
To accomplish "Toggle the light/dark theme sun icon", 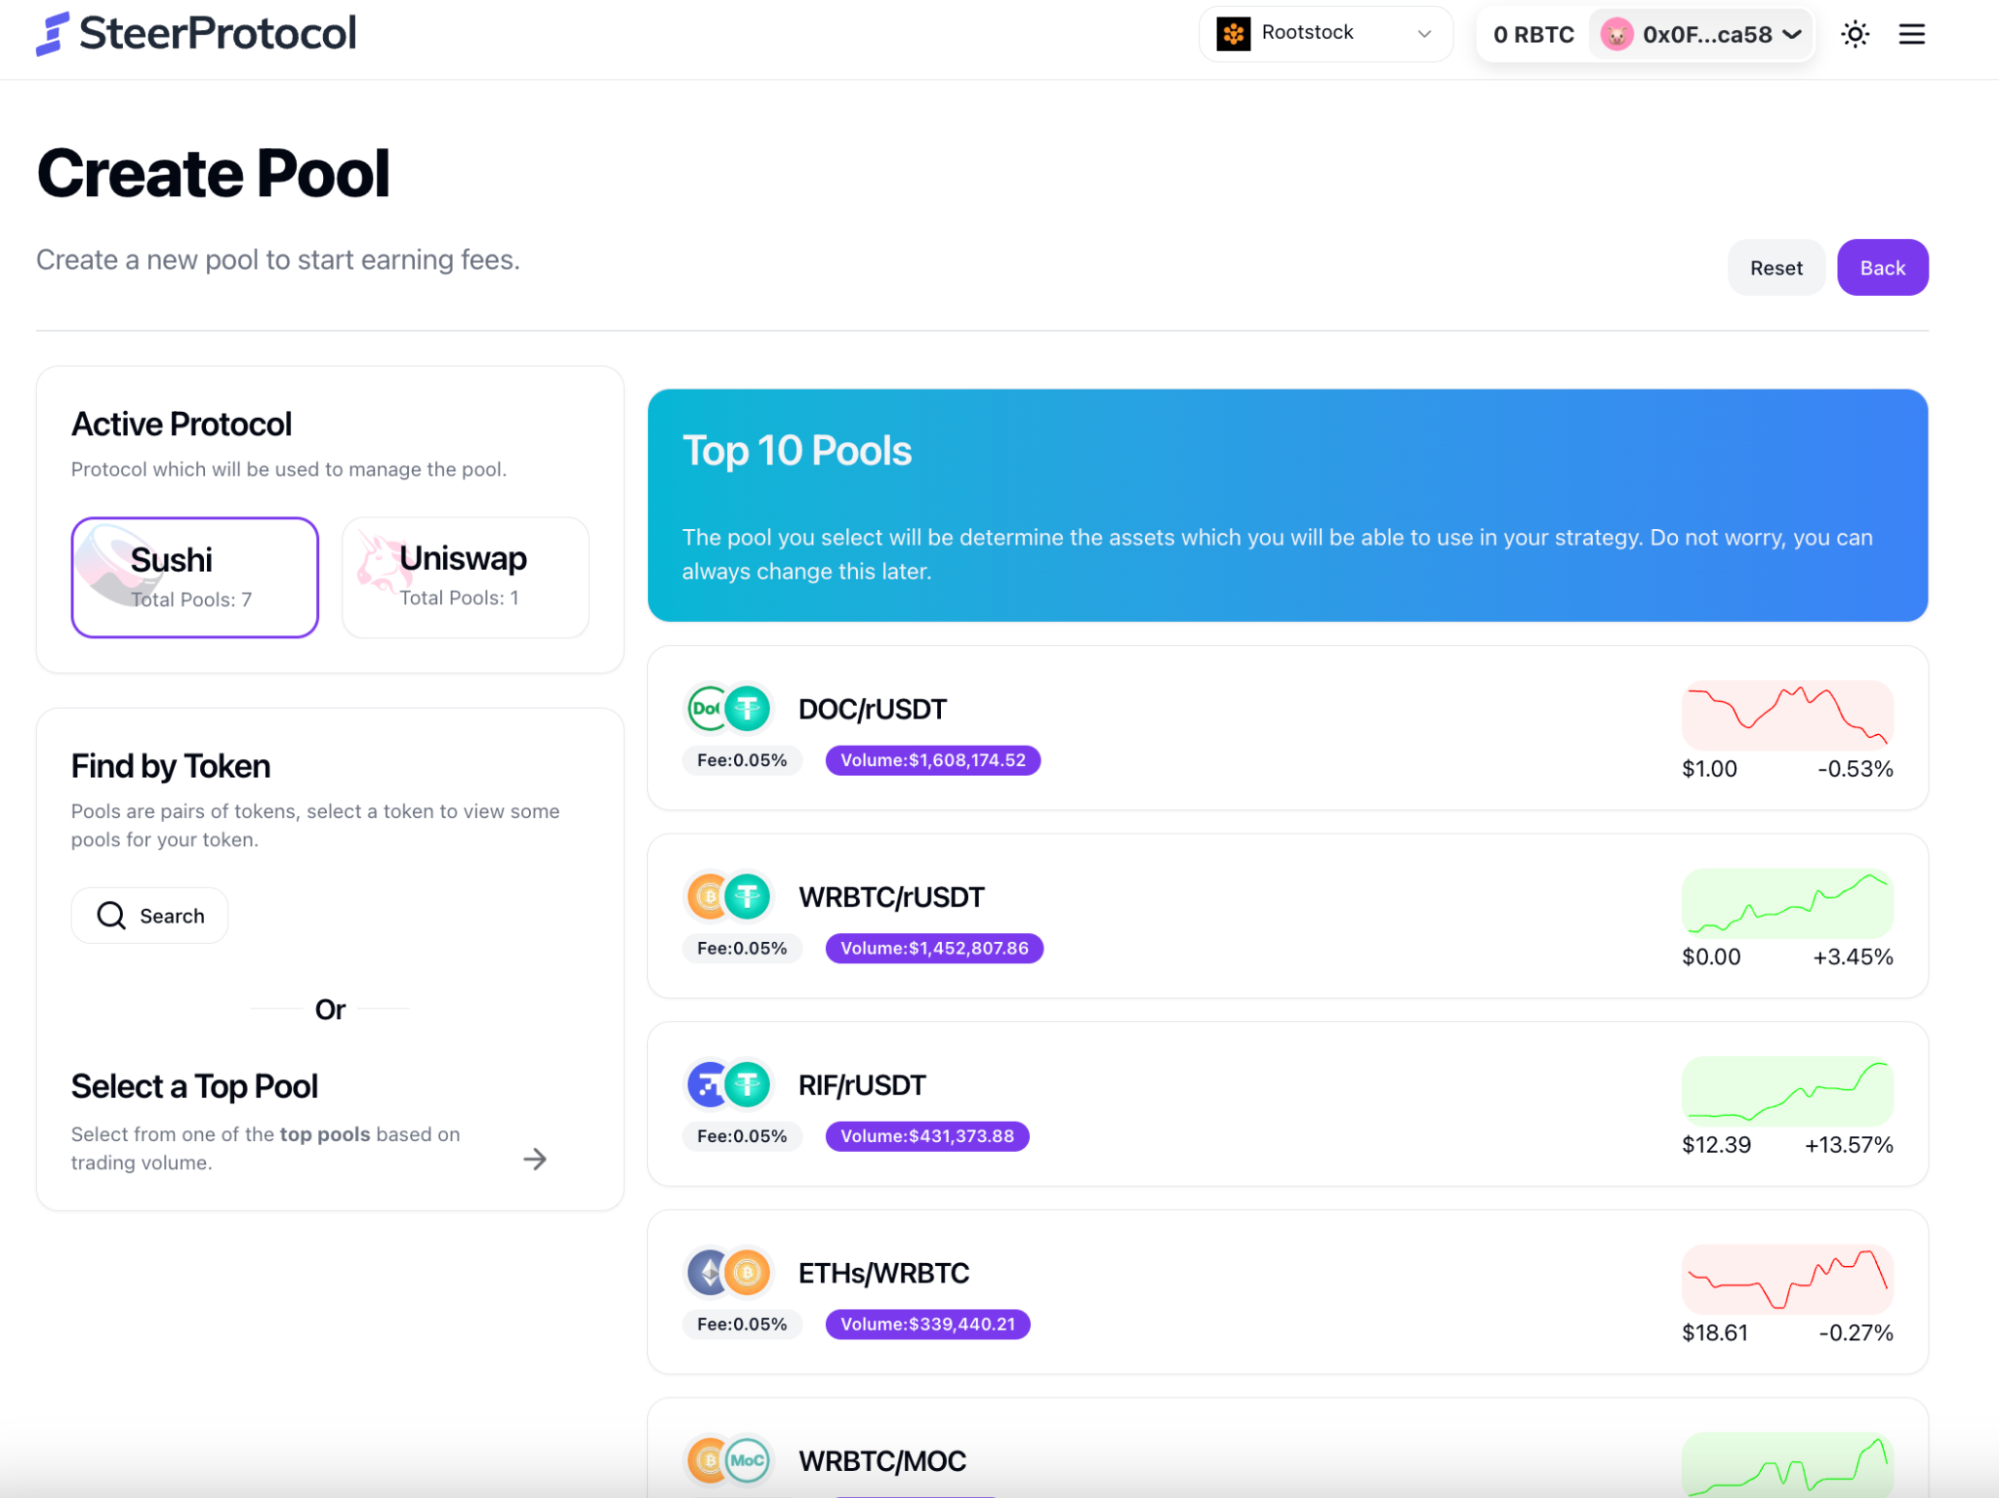I will coord(1855,34).
